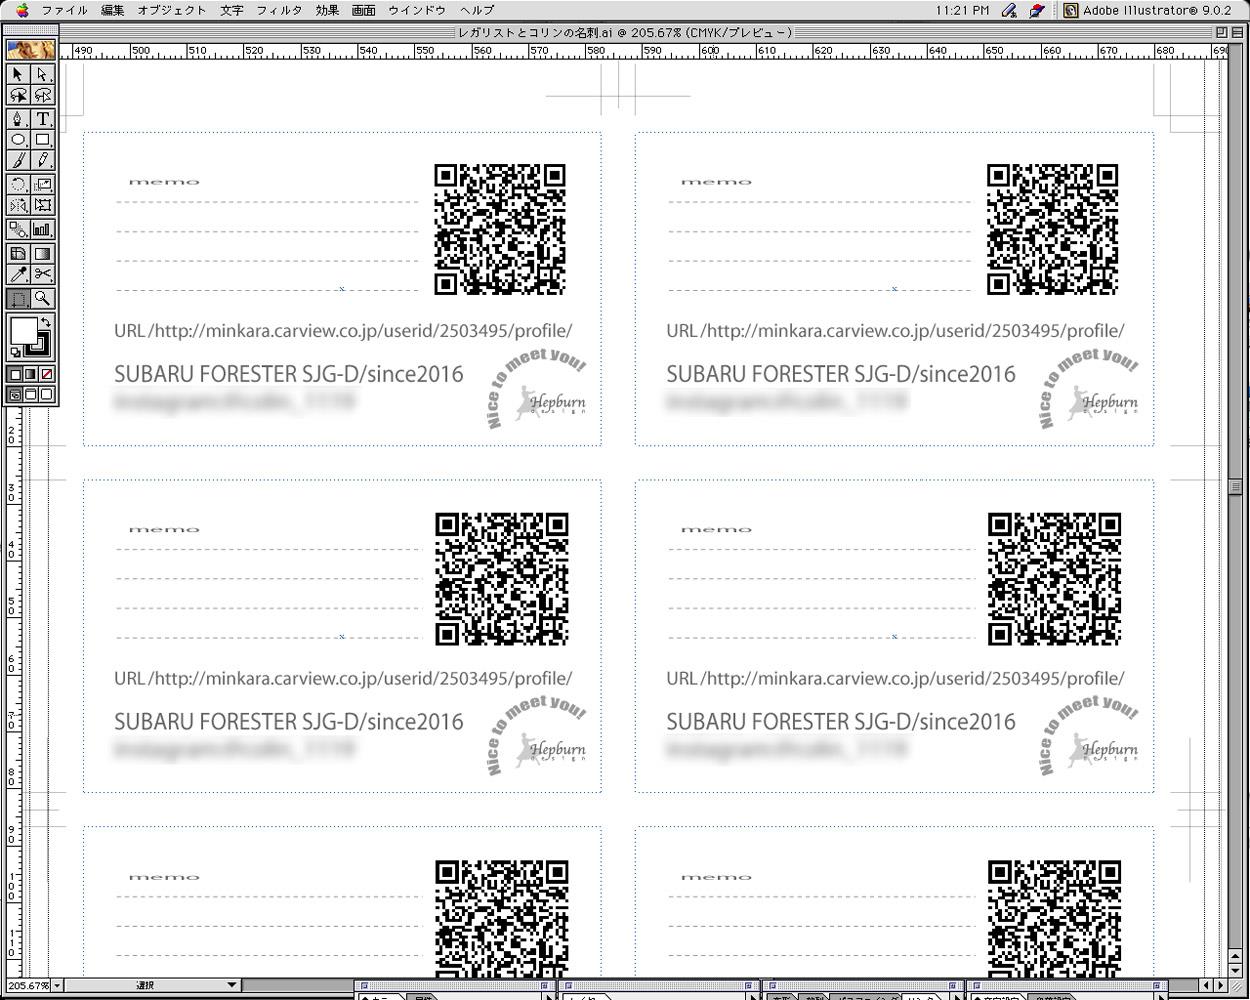
Task: Switch to Full Screen mode
Action: (46, 394)
